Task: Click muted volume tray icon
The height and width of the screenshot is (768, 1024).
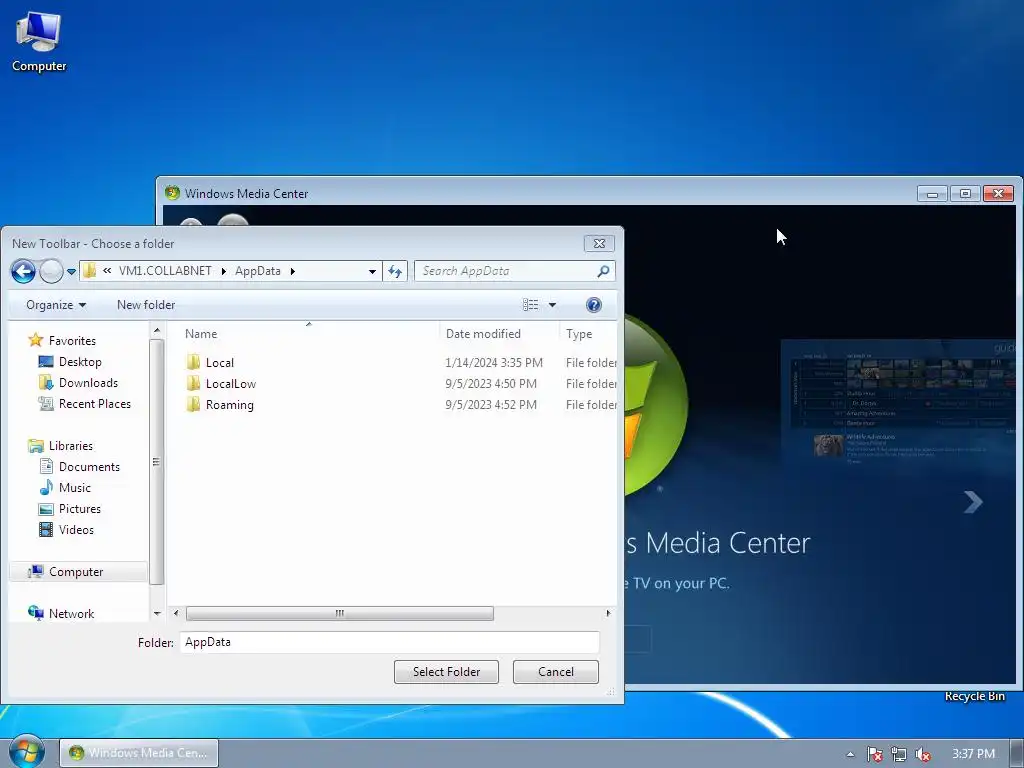Action: (x=923, y=754)
